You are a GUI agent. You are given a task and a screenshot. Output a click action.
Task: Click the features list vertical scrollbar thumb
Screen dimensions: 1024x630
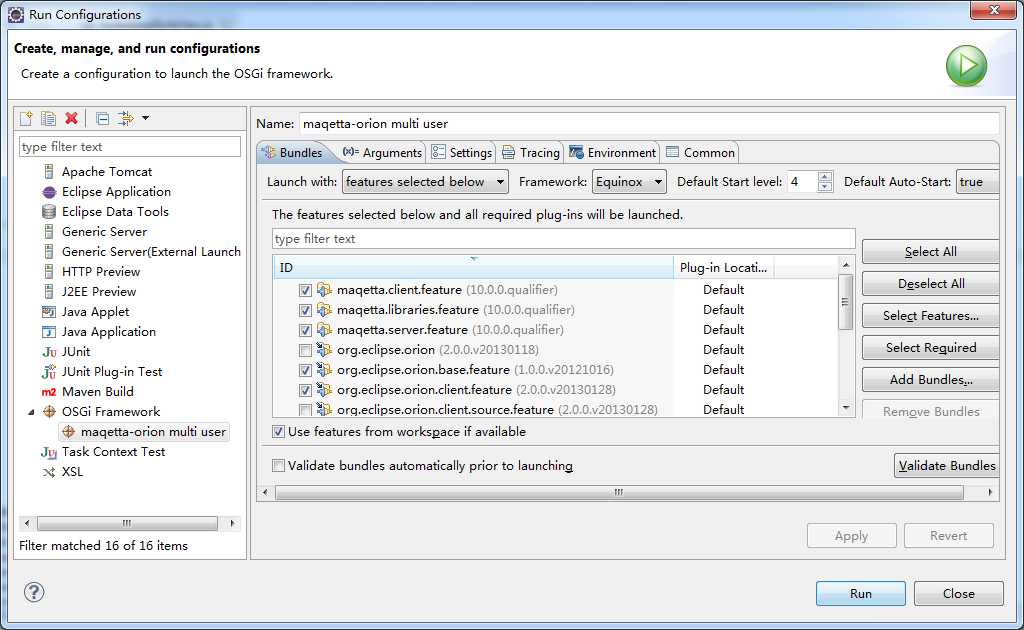(x=845, y=302)
